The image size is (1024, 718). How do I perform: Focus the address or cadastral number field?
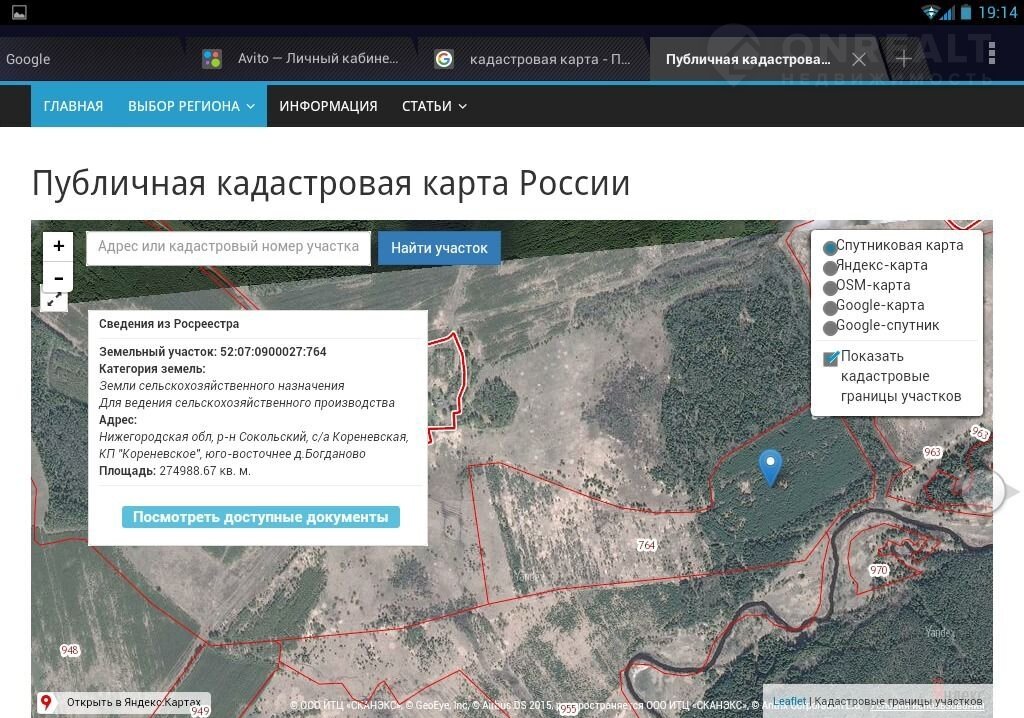click(228, 247)
